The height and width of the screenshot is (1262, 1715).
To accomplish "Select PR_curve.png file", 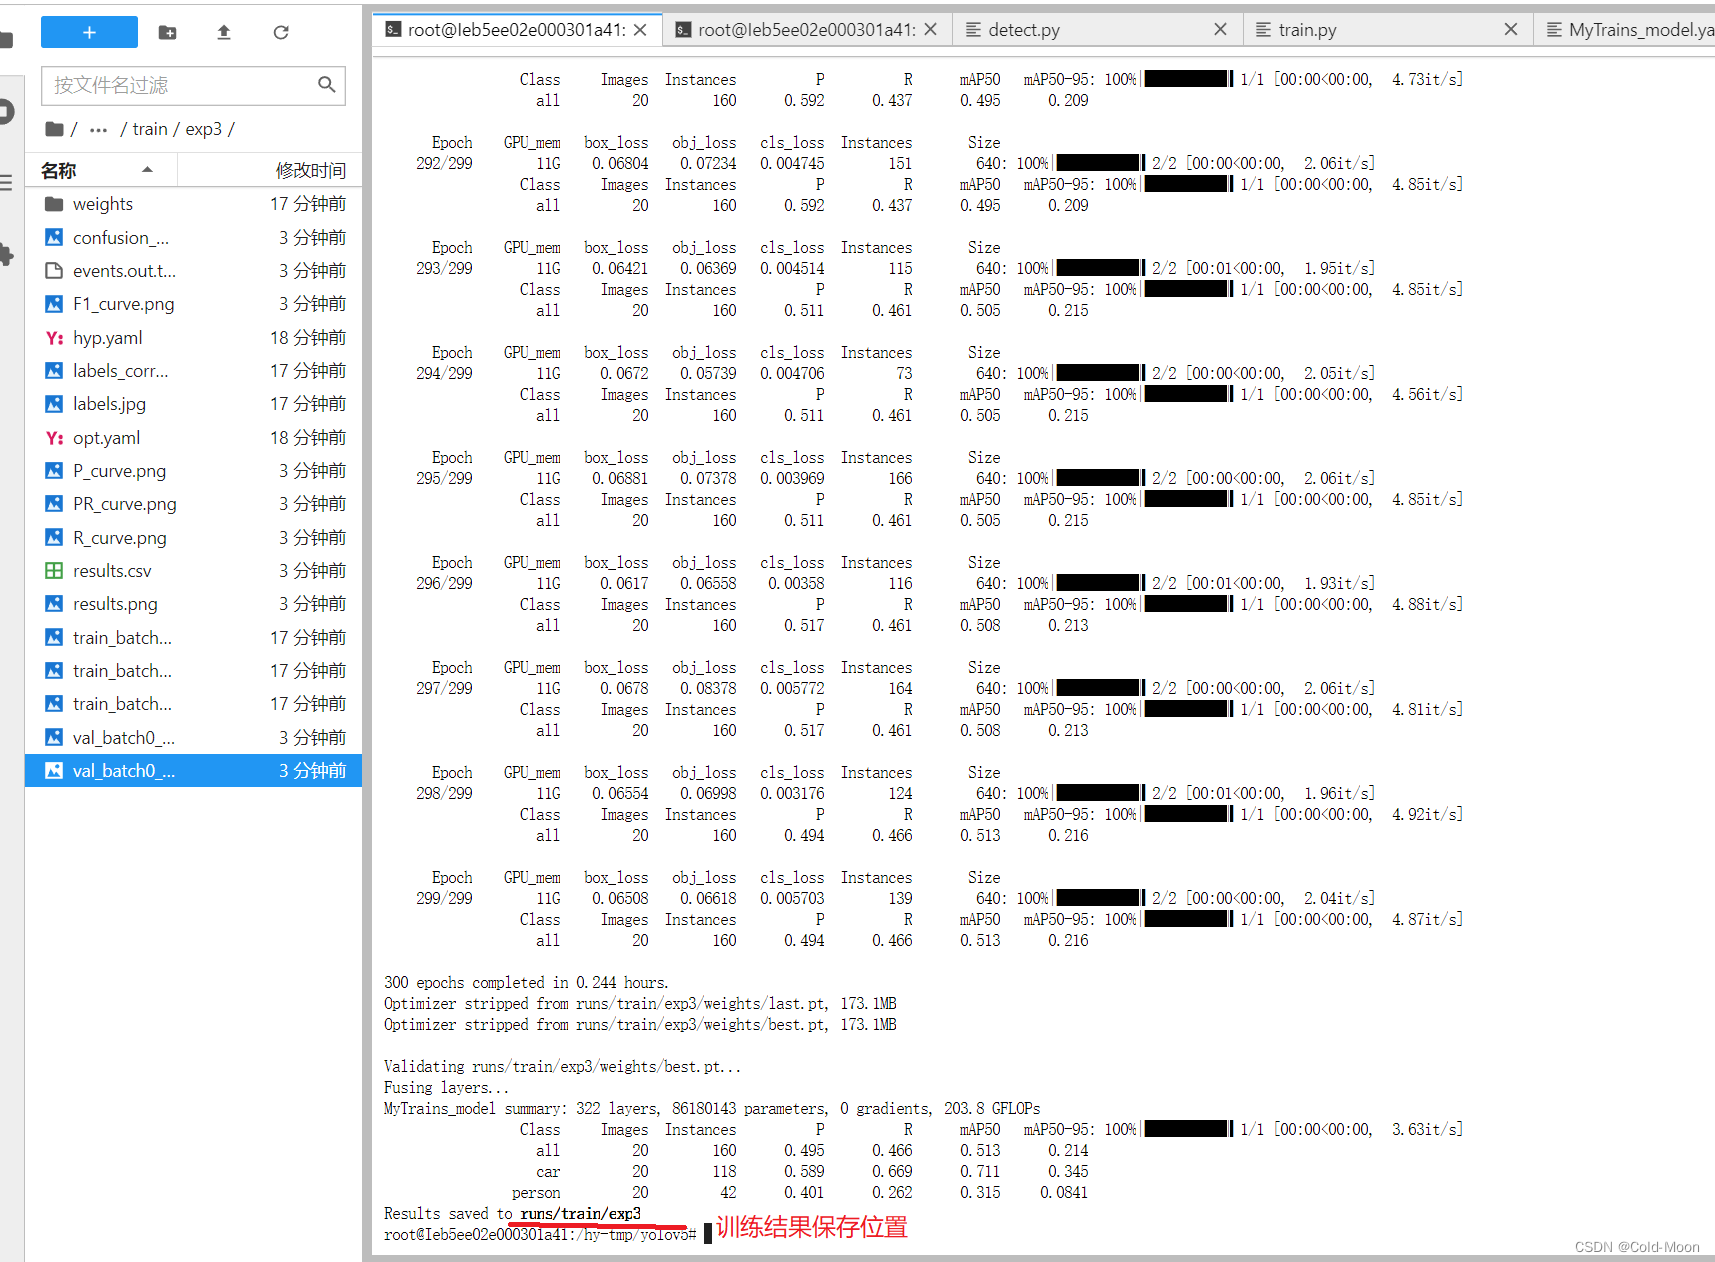I will (x=193, y=504).
